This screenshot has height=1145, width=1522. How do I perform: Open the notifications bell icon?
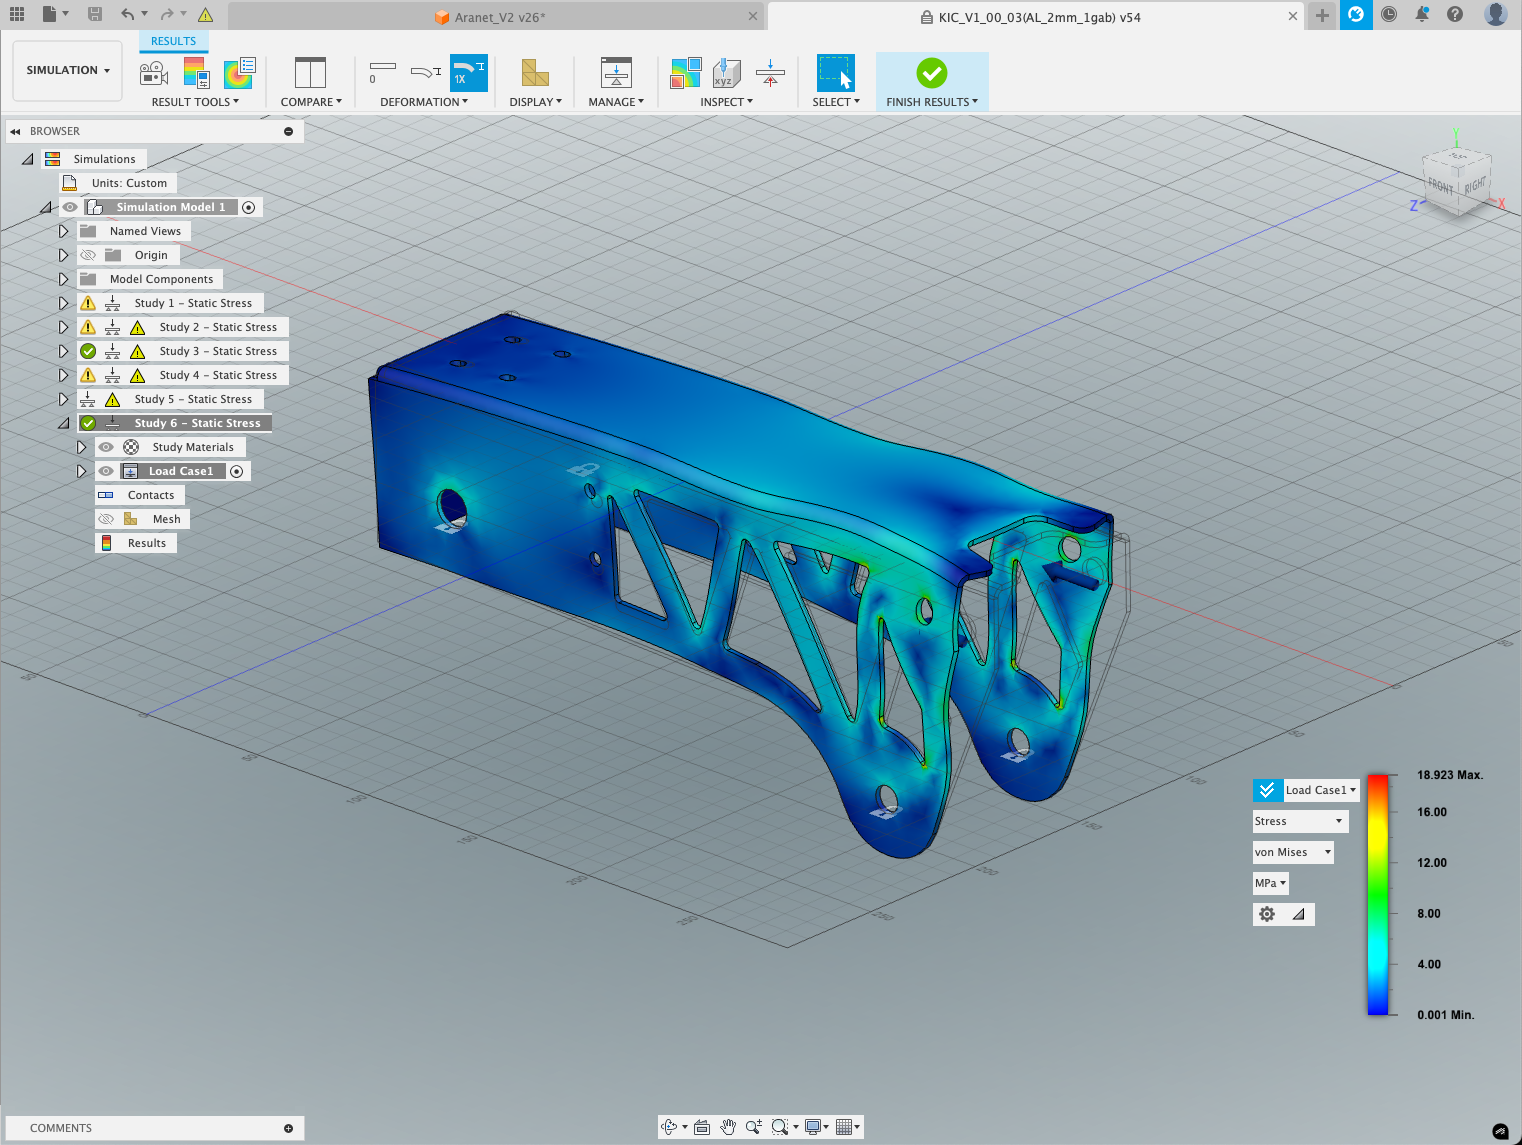click(1421, 14)
